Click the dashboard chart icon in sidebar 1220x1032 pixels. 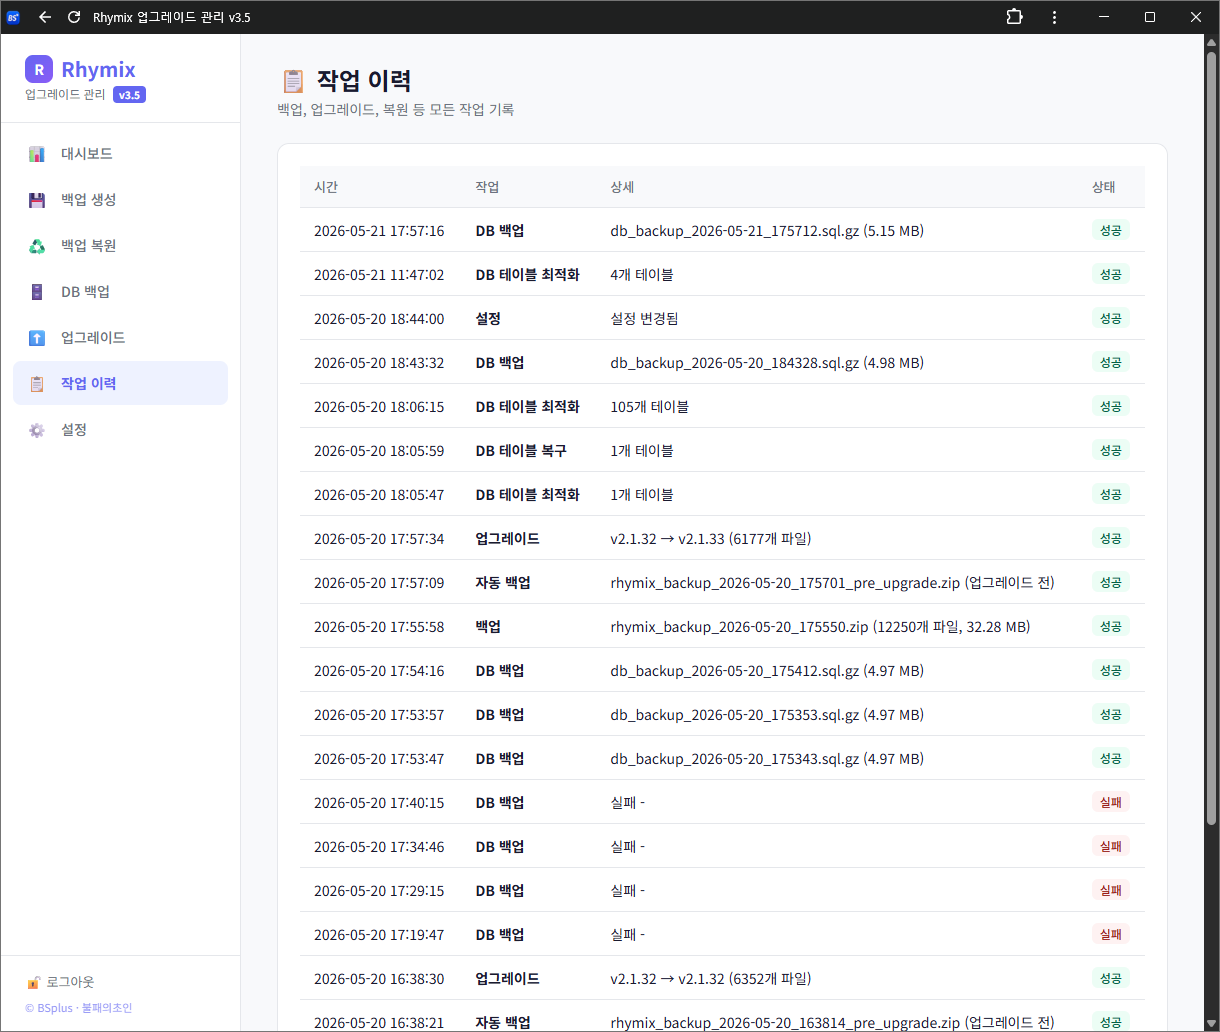click(37, 154)
